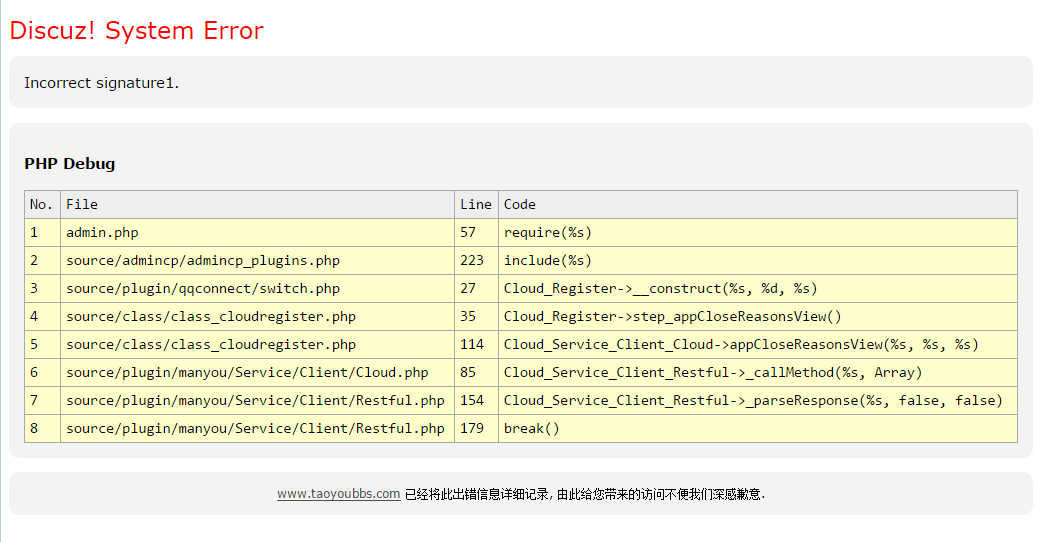This screenshot has width=1038, height=542.
Task: Select row number 1 cell
Action: (x=42, y=232)
